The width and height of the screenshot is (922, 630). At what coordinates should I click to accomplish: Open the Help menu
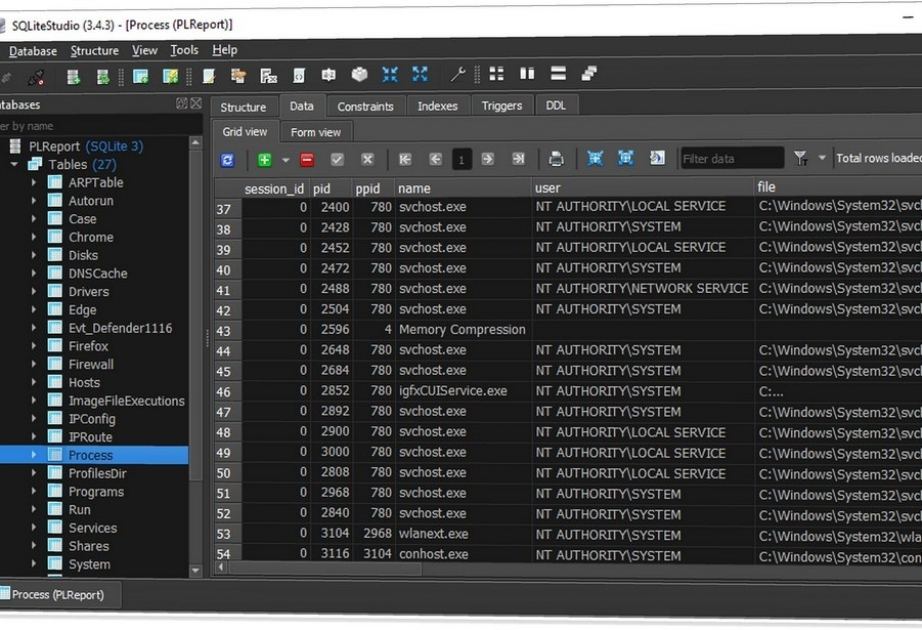[225, 50]
